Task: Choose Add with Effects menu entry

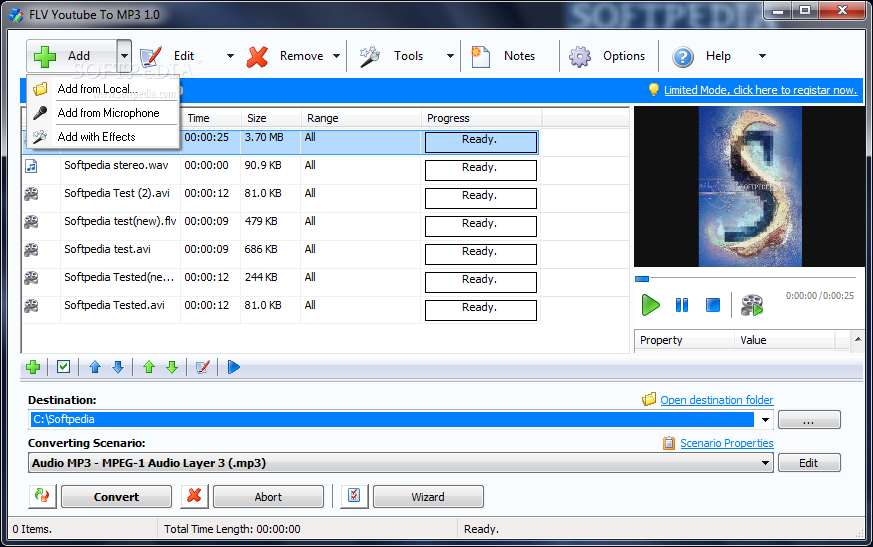Action: coord(103,137)
